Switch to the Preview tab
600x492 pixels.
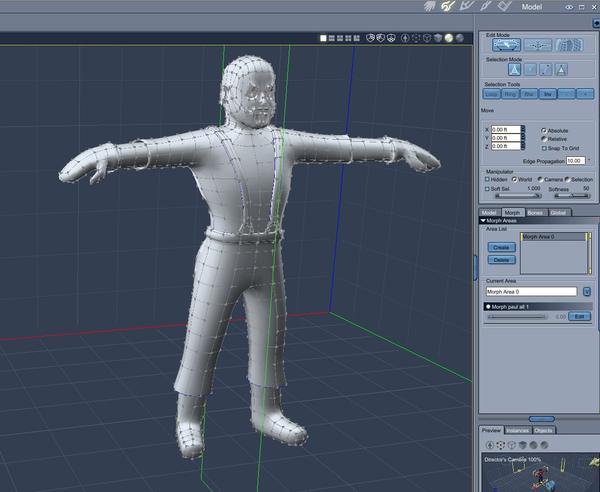[x=491, y=430]
